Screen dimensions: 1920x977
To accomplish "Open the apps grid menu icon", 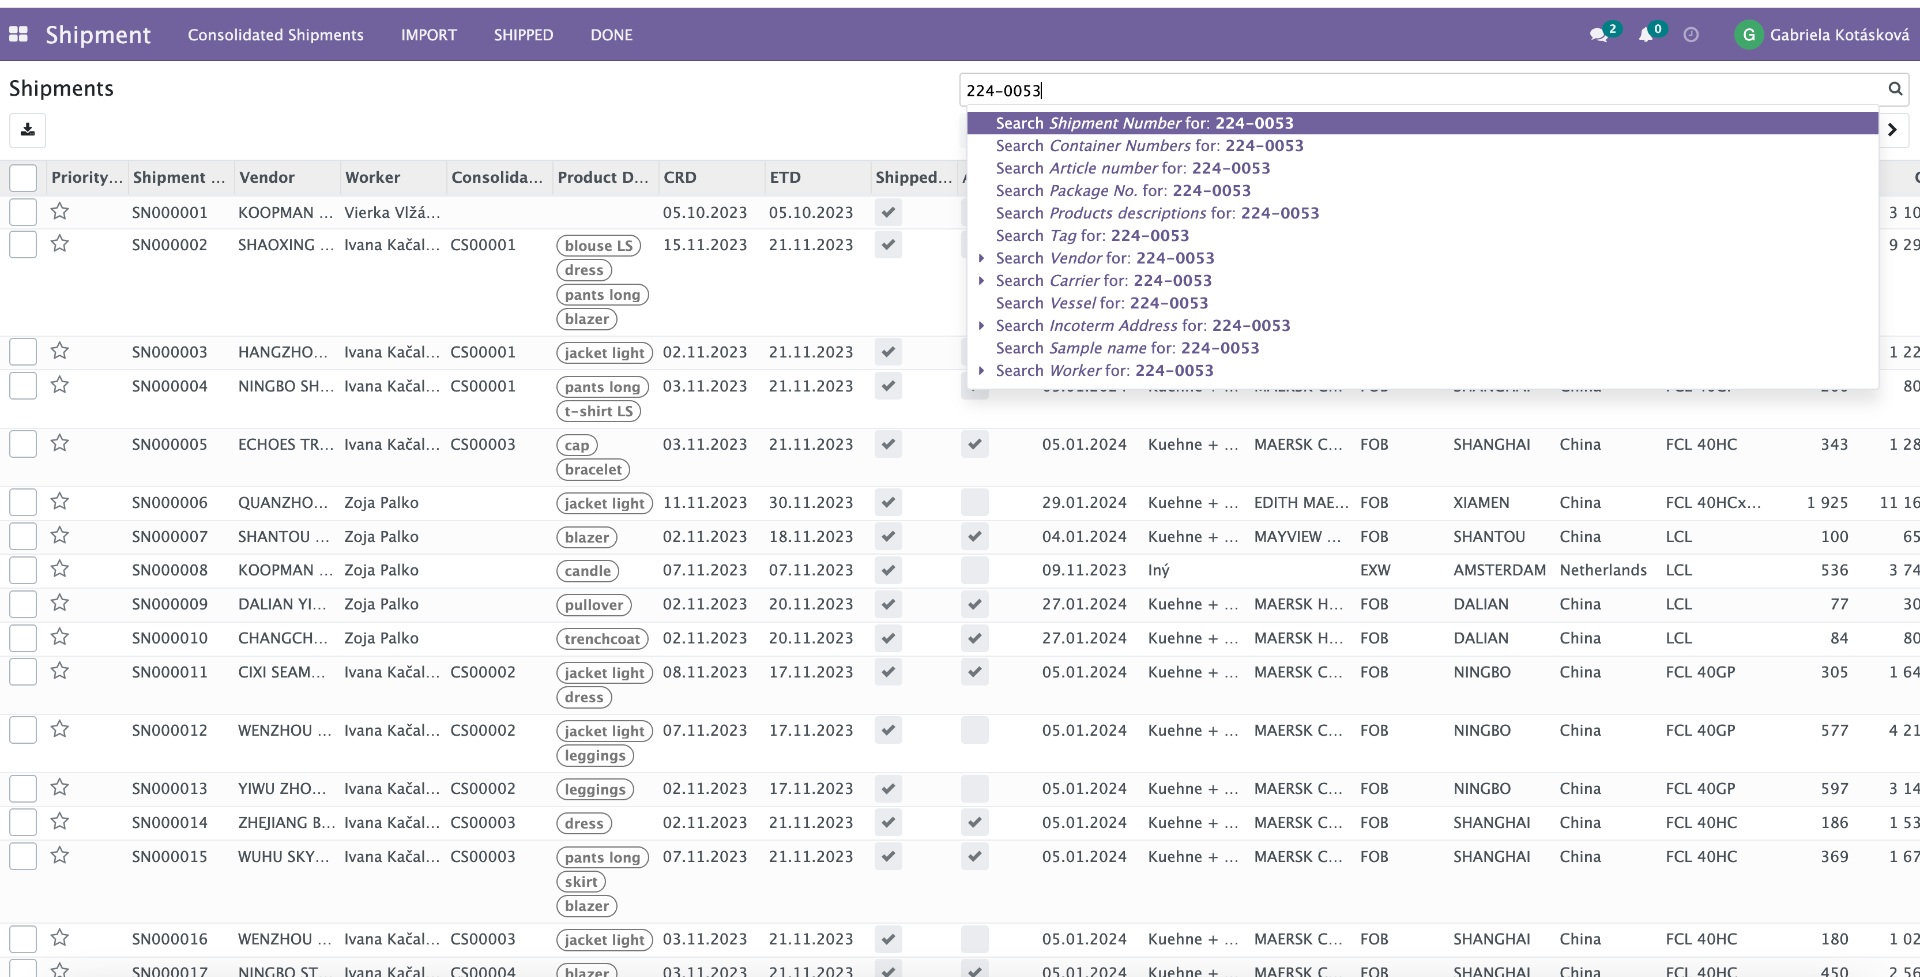I will pos(18,35).
